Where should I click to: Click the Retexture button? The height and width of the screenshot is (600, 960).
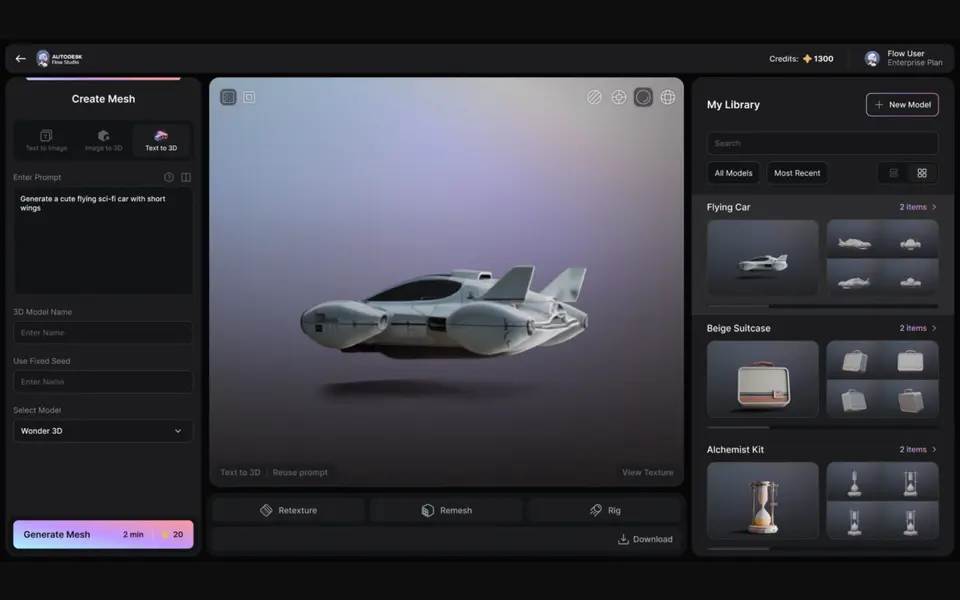tap(288, 510)
